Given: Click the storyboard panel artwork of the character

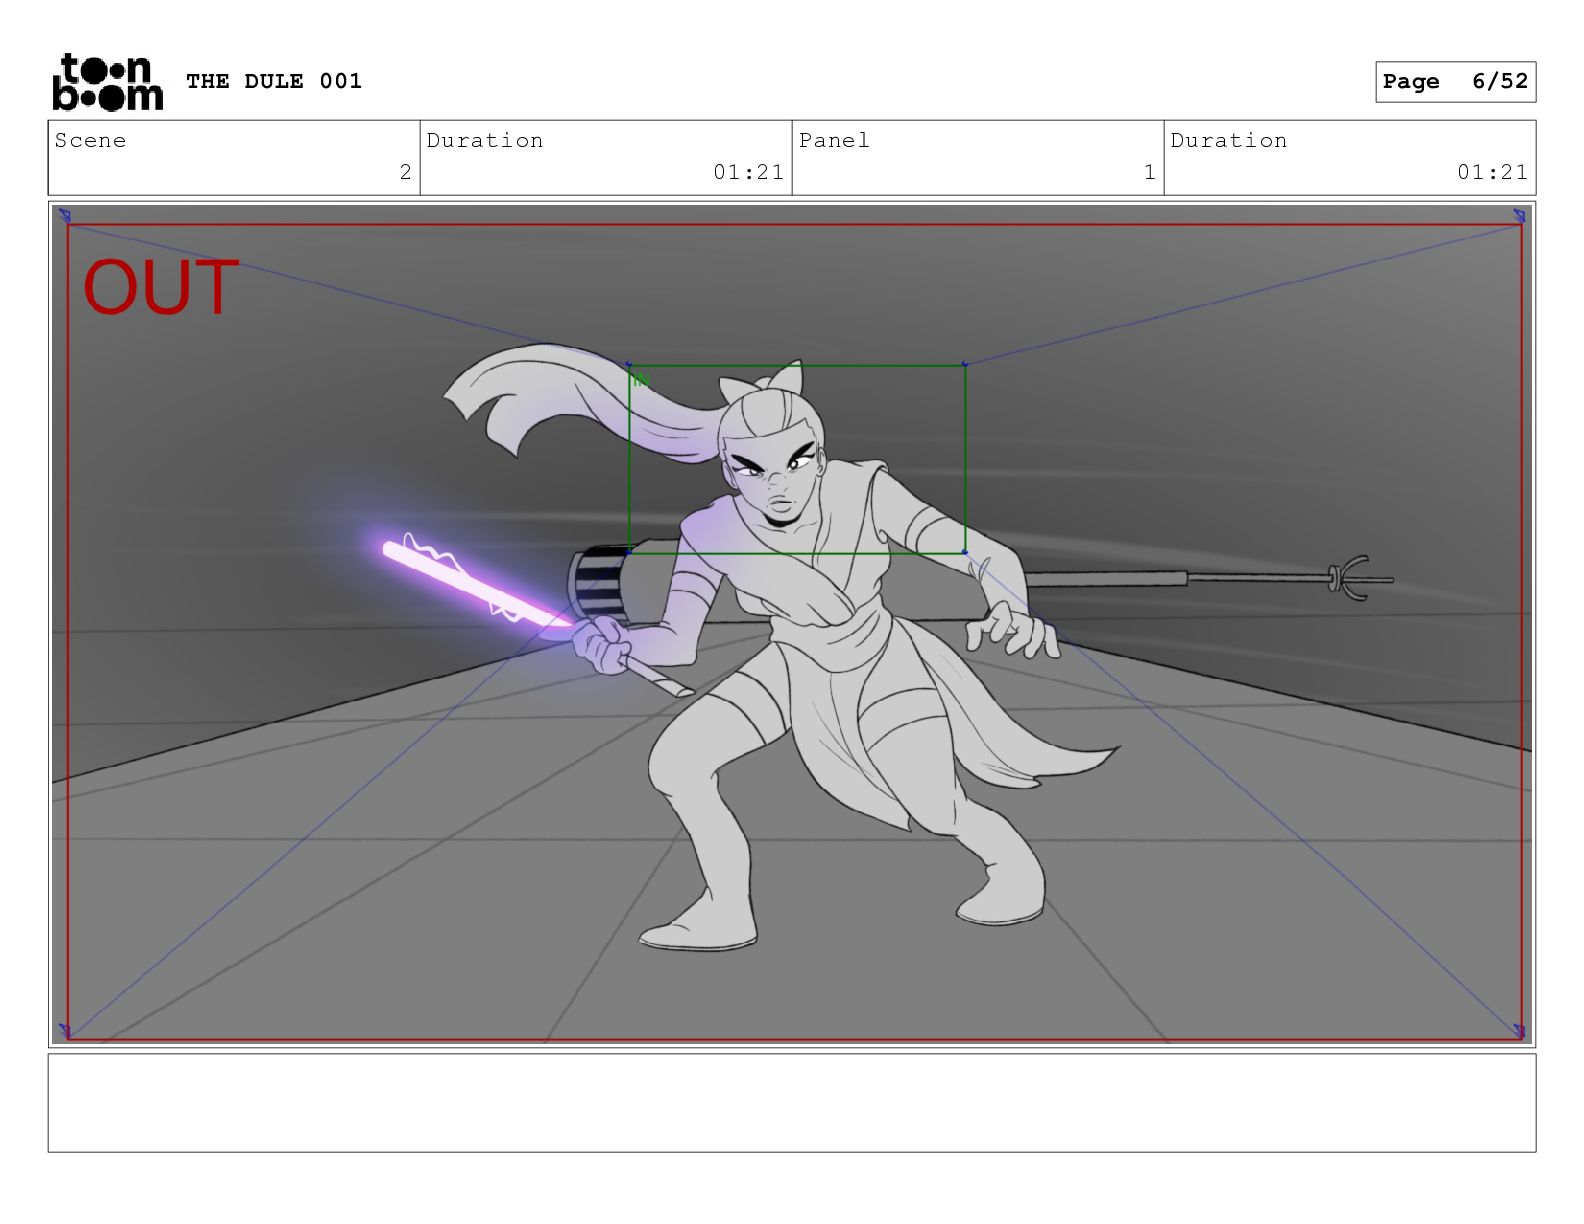Looking at the screenshot, I should coord(792,625).
